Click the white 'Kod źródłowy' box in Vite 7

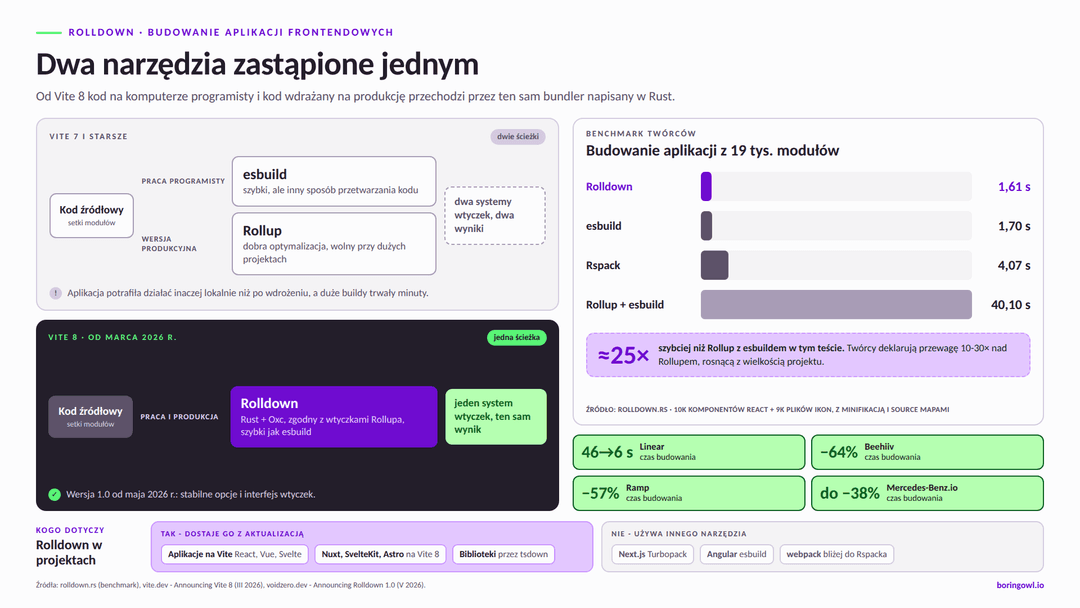pos(92,216)
